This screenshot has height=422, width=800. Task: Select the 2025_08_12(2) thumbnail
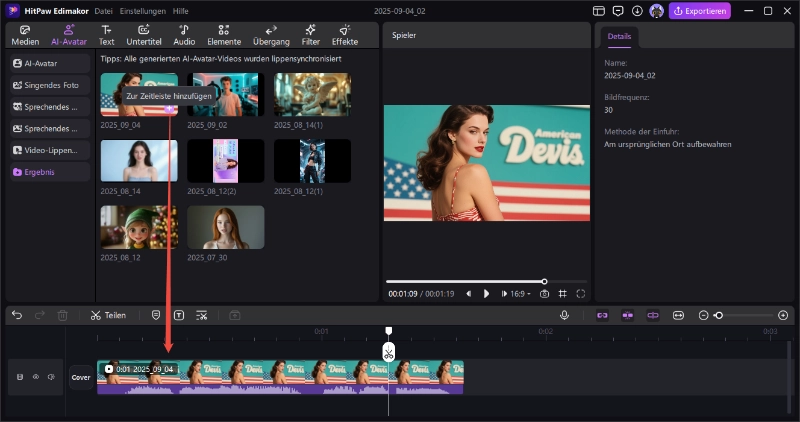click(226, 161)
